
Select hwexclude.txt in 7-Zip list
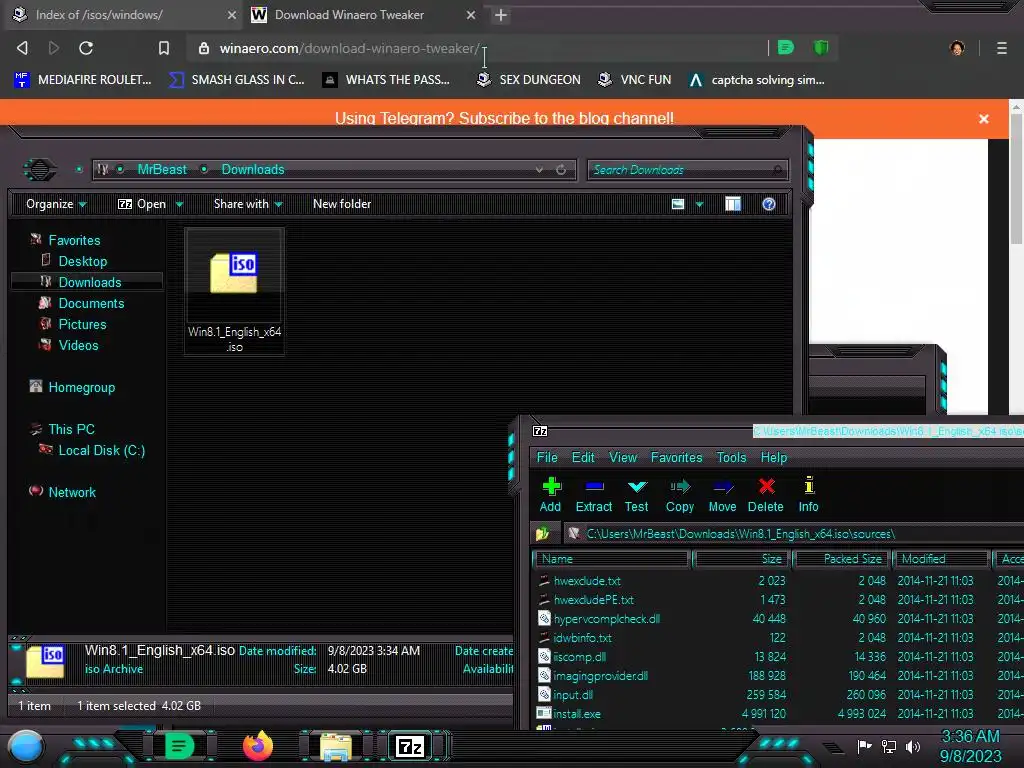(x=587, y=581)
